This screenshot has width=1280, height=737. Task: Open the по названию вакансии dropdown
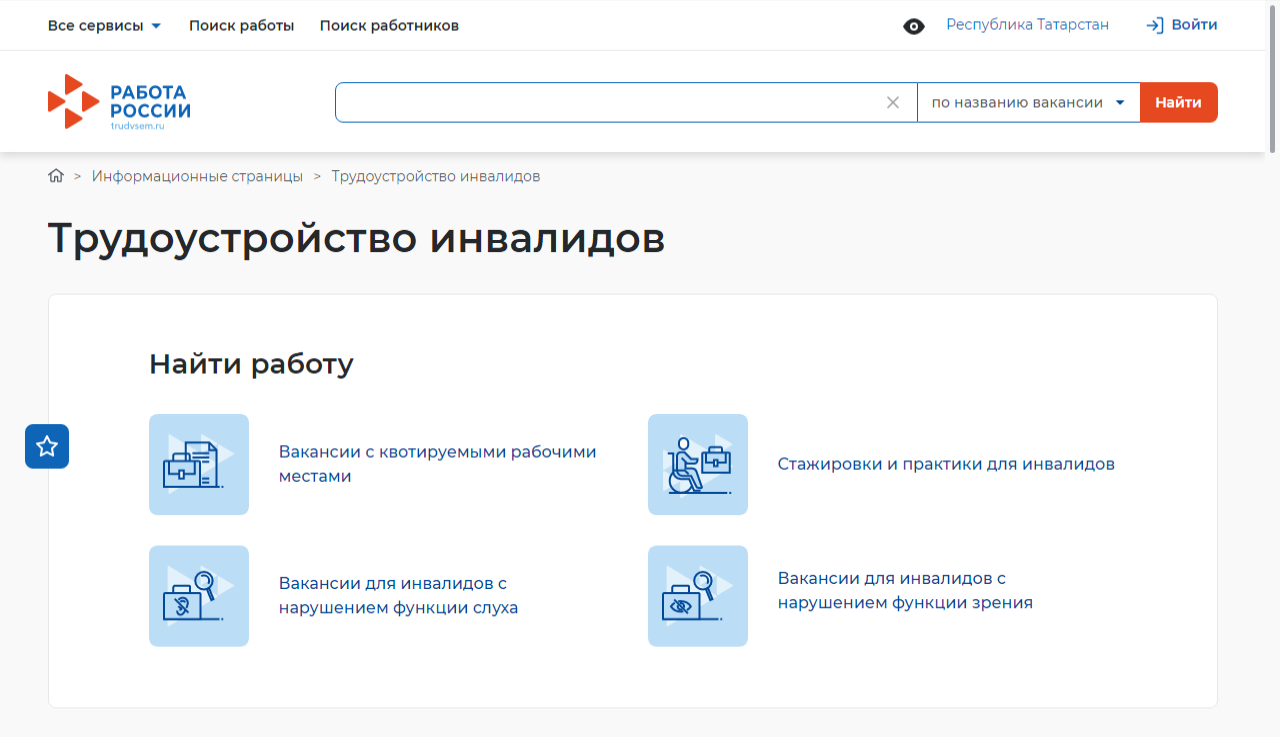[x=1029, y=102]
